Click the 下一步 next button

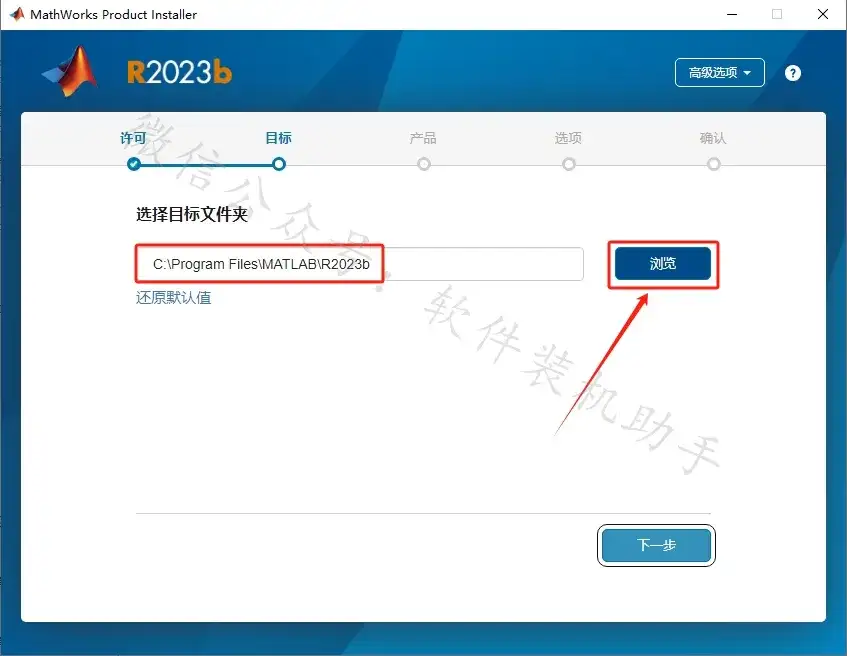point(656,545)
